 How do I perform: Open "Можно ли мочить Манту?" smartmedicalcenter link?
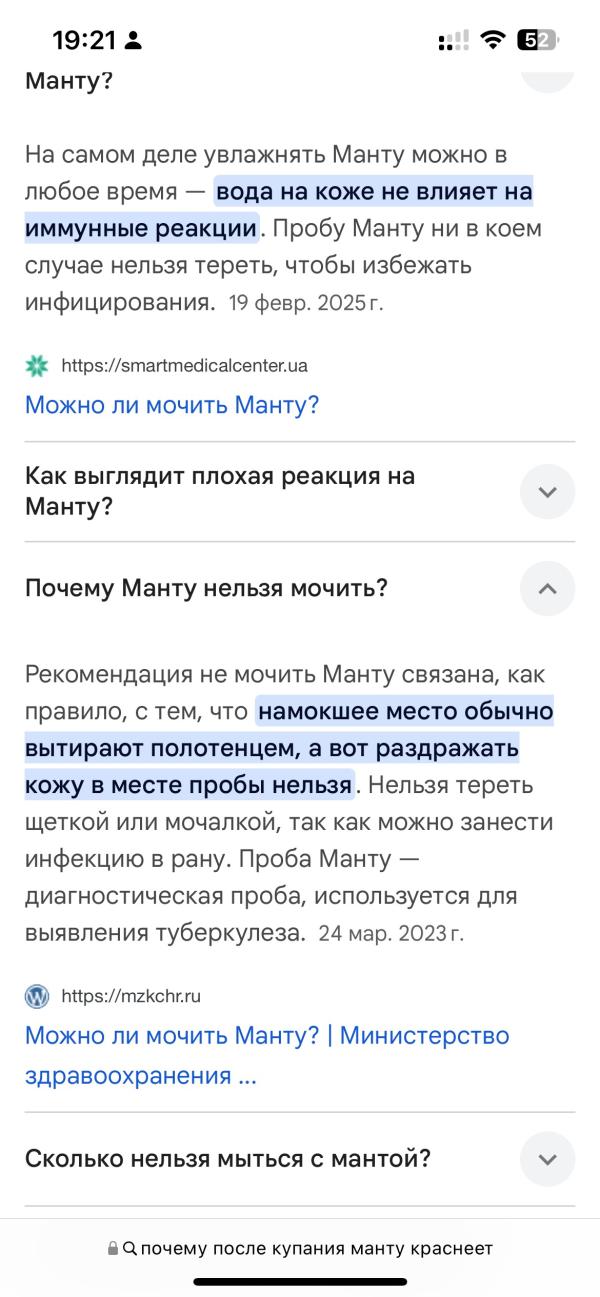coord(172,405)
